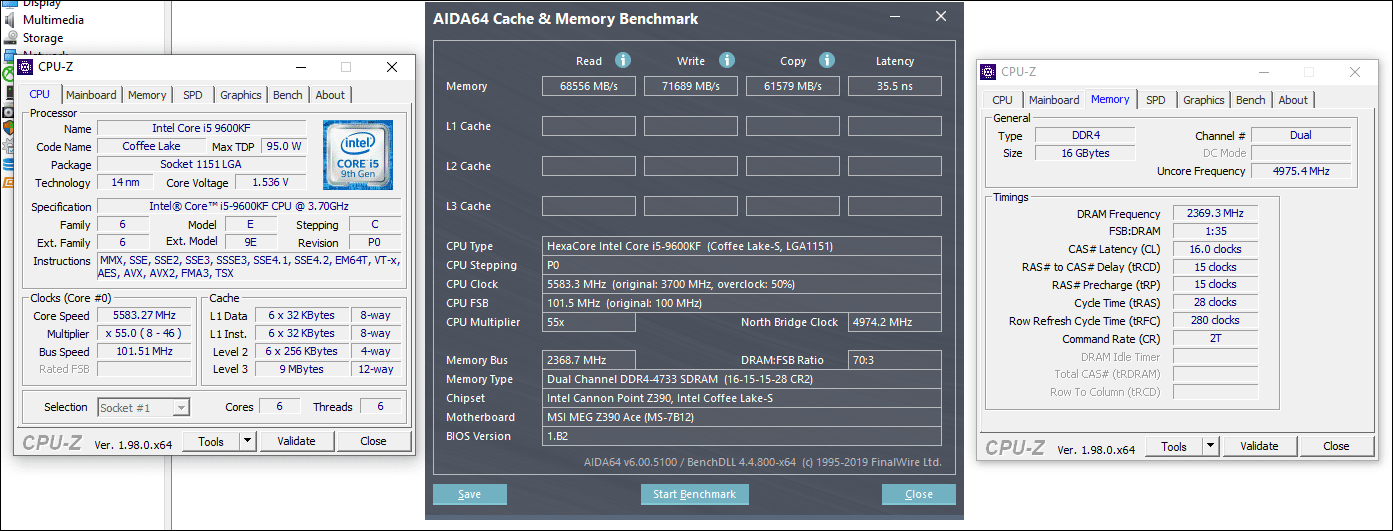
Task: Switch to CPU tab in right CPU-Z
Action: 1002,100
